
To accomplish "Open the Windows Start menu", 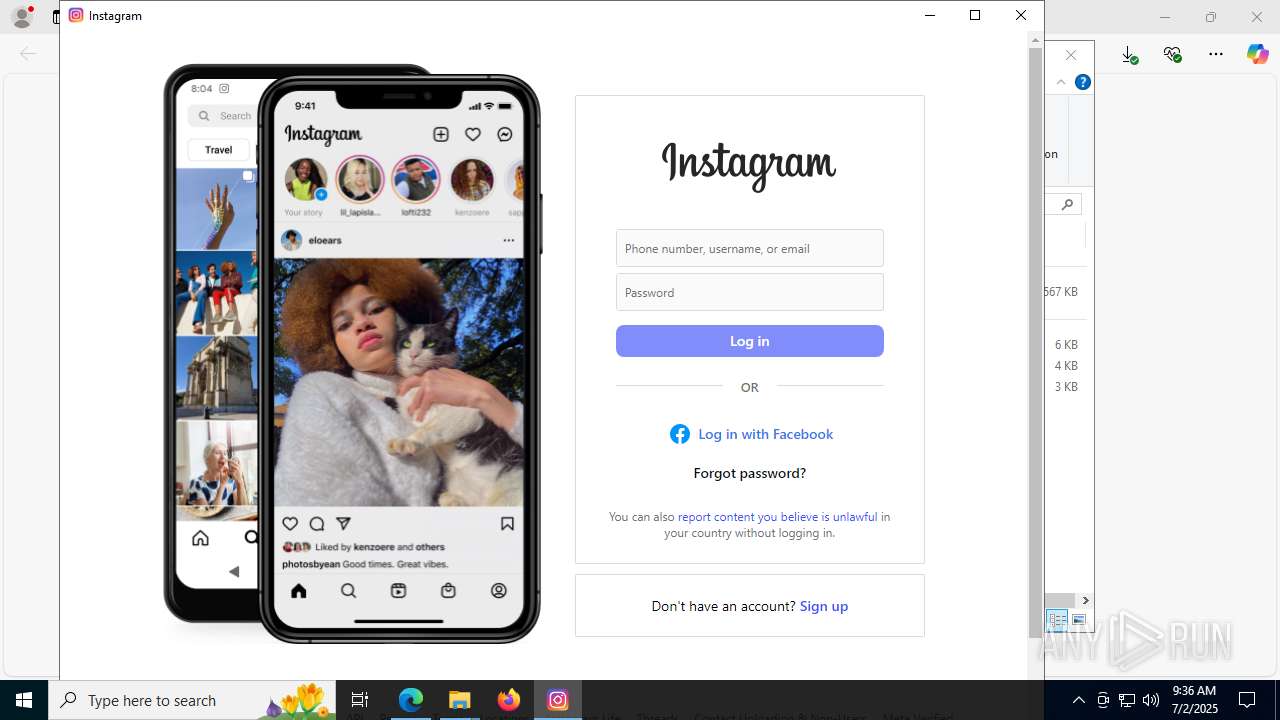I will coord(24,700).
